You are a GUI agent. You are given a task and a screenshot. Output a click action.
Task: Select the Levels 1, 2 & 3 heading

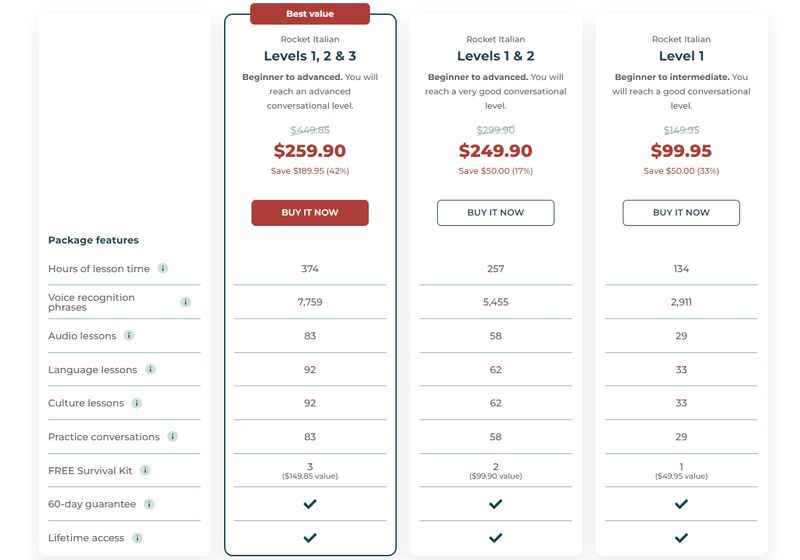(310, 56)
